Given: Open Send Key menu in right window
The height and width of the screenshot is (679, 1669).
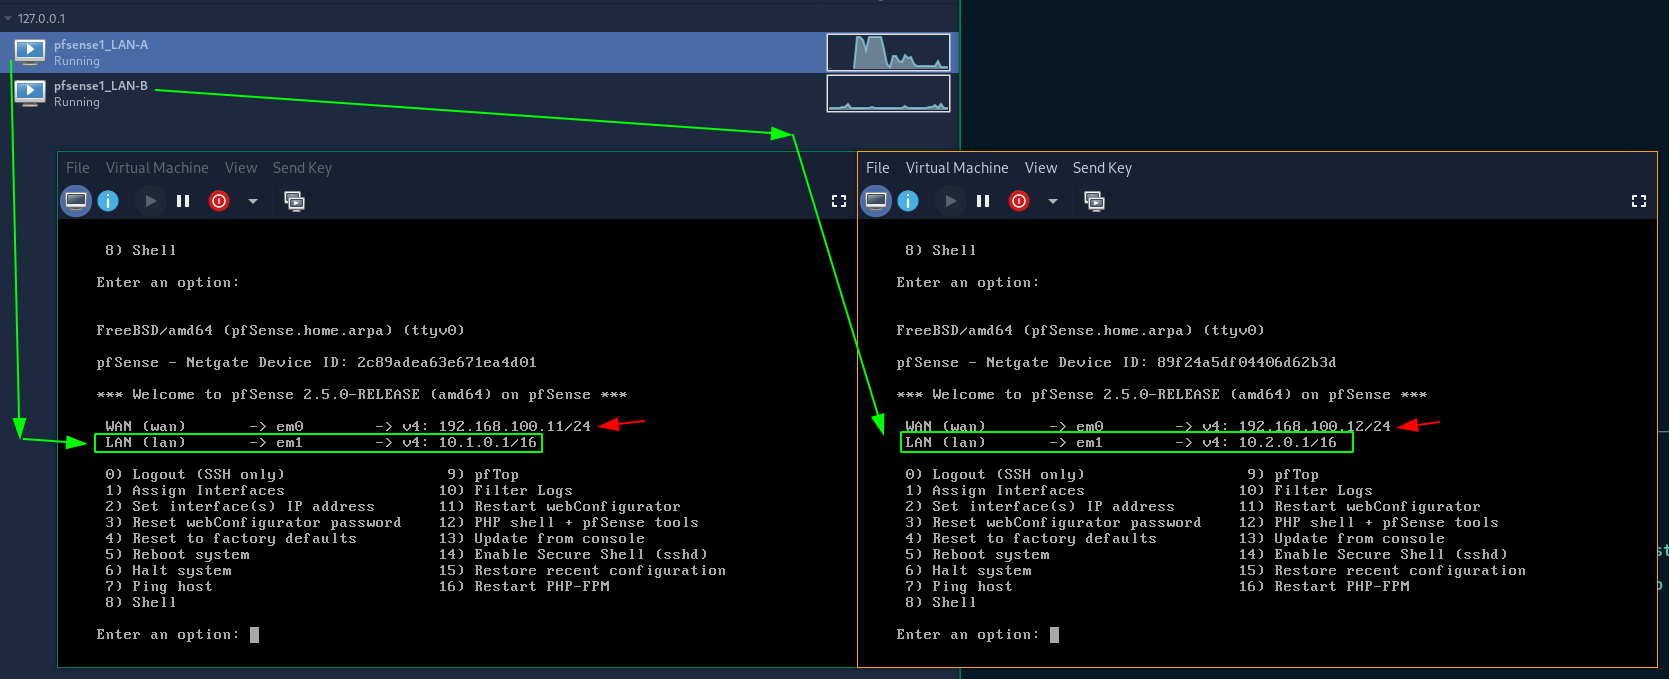Looking at the screenshot, I should click(x=1102, y=168).
